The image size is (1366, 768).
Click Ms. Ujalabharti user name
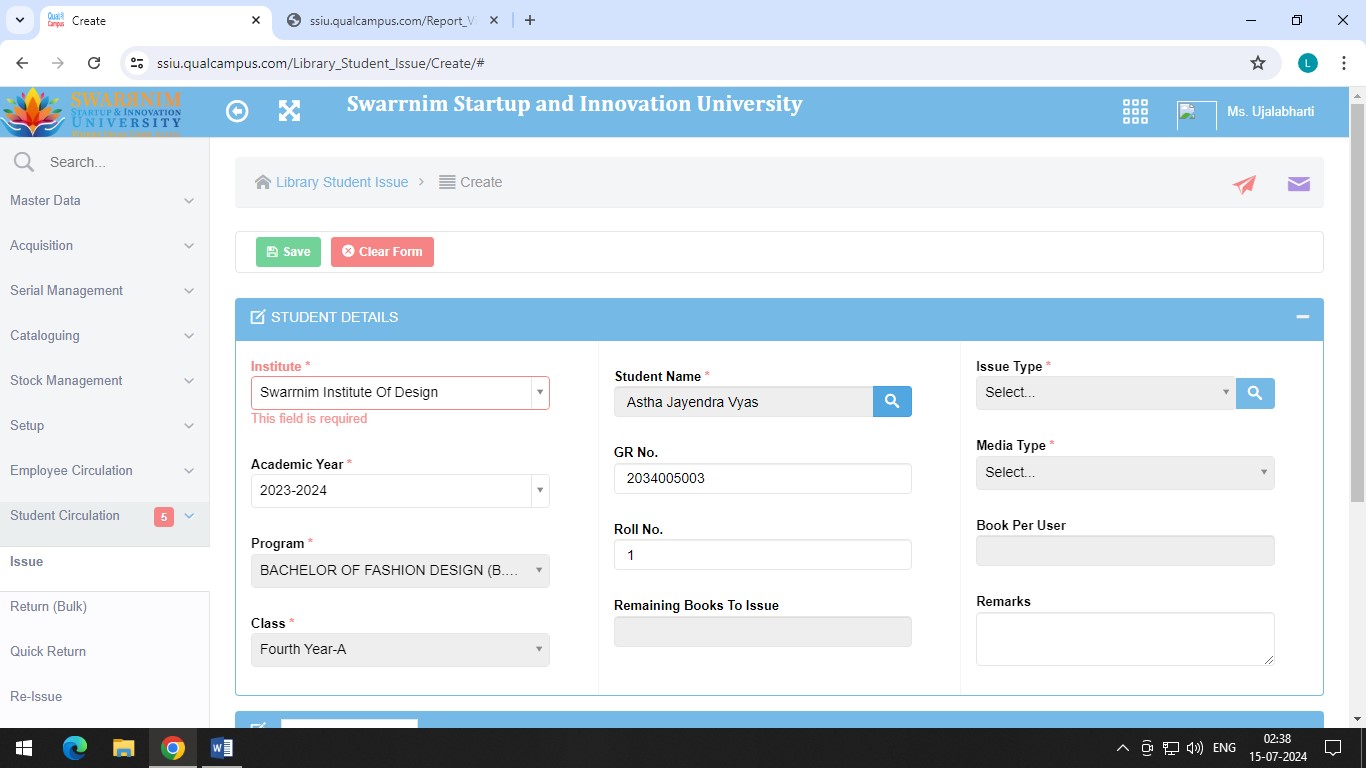click(x=1271, y=112)
